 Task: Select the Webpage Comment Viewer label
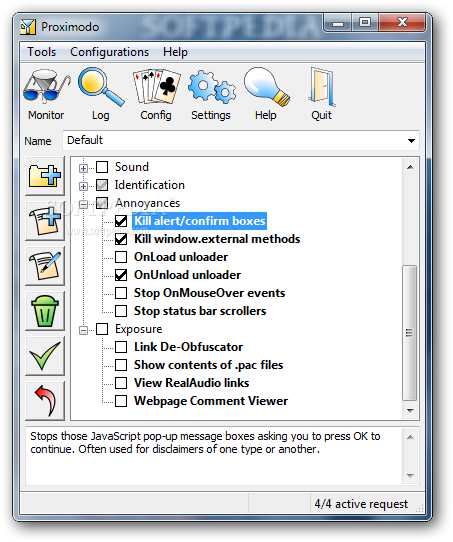[x=211, y=401]
